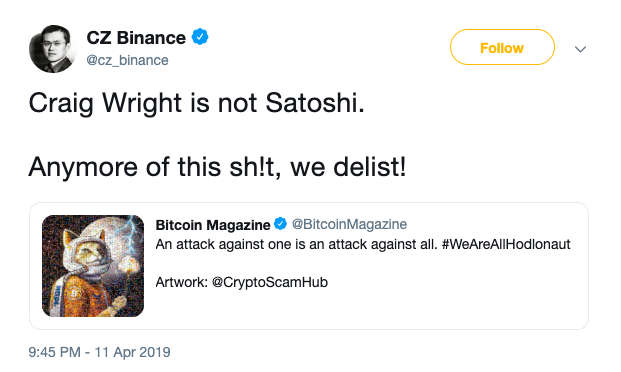Image resolution: width=621 pixels, height=372 pixels.
Task: Expand the tweet options chevron menu
Action: (x=580, y=49)
